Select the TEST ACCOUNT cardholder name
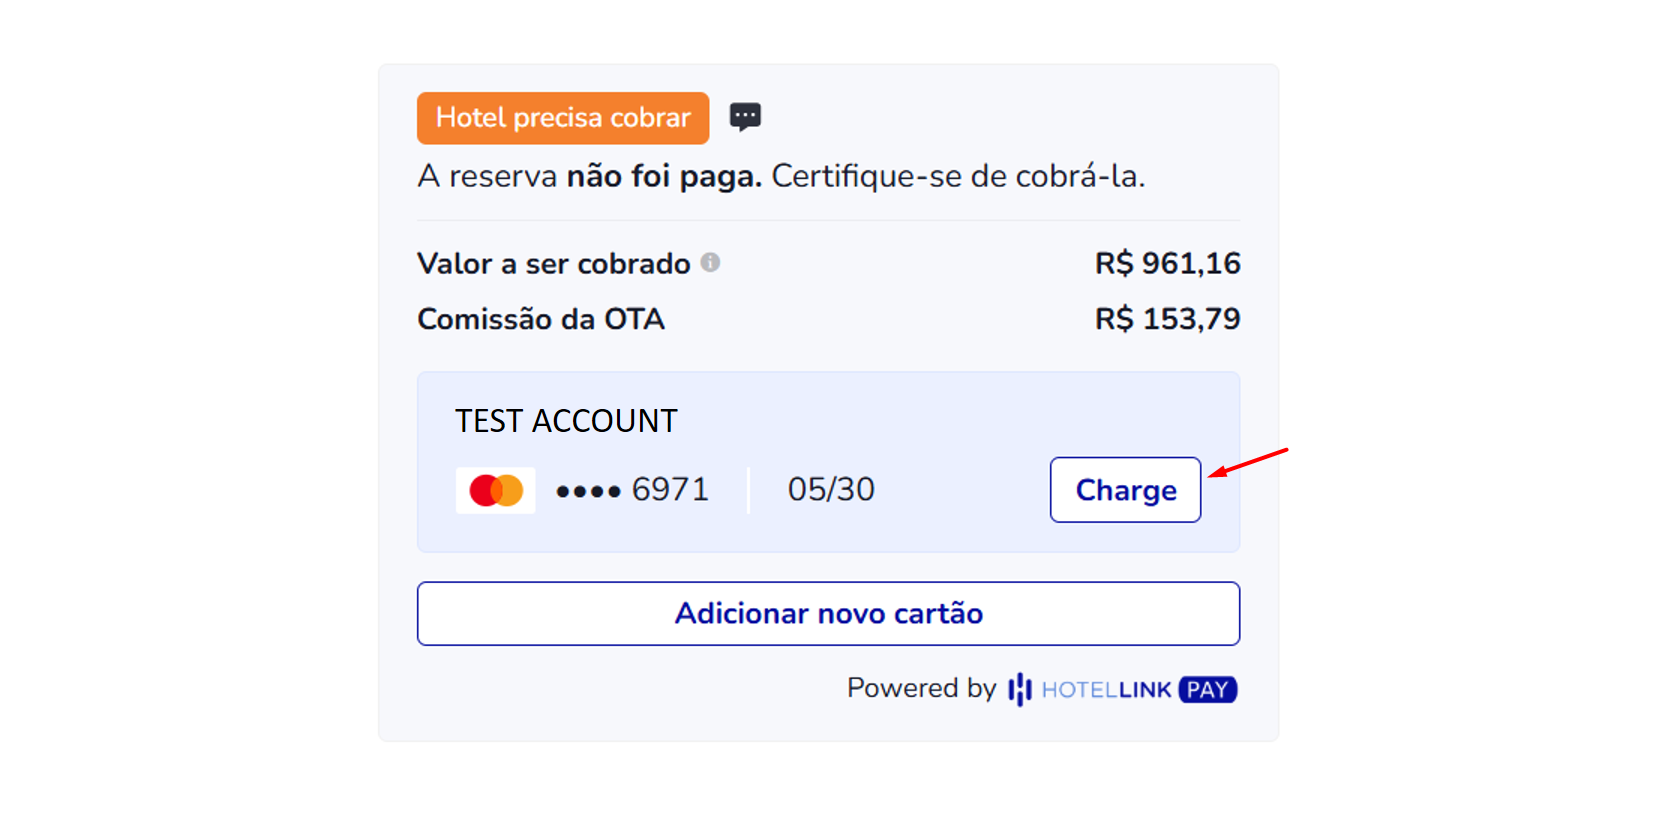Viewport: 1654px width, 830px height. point(566,421)
